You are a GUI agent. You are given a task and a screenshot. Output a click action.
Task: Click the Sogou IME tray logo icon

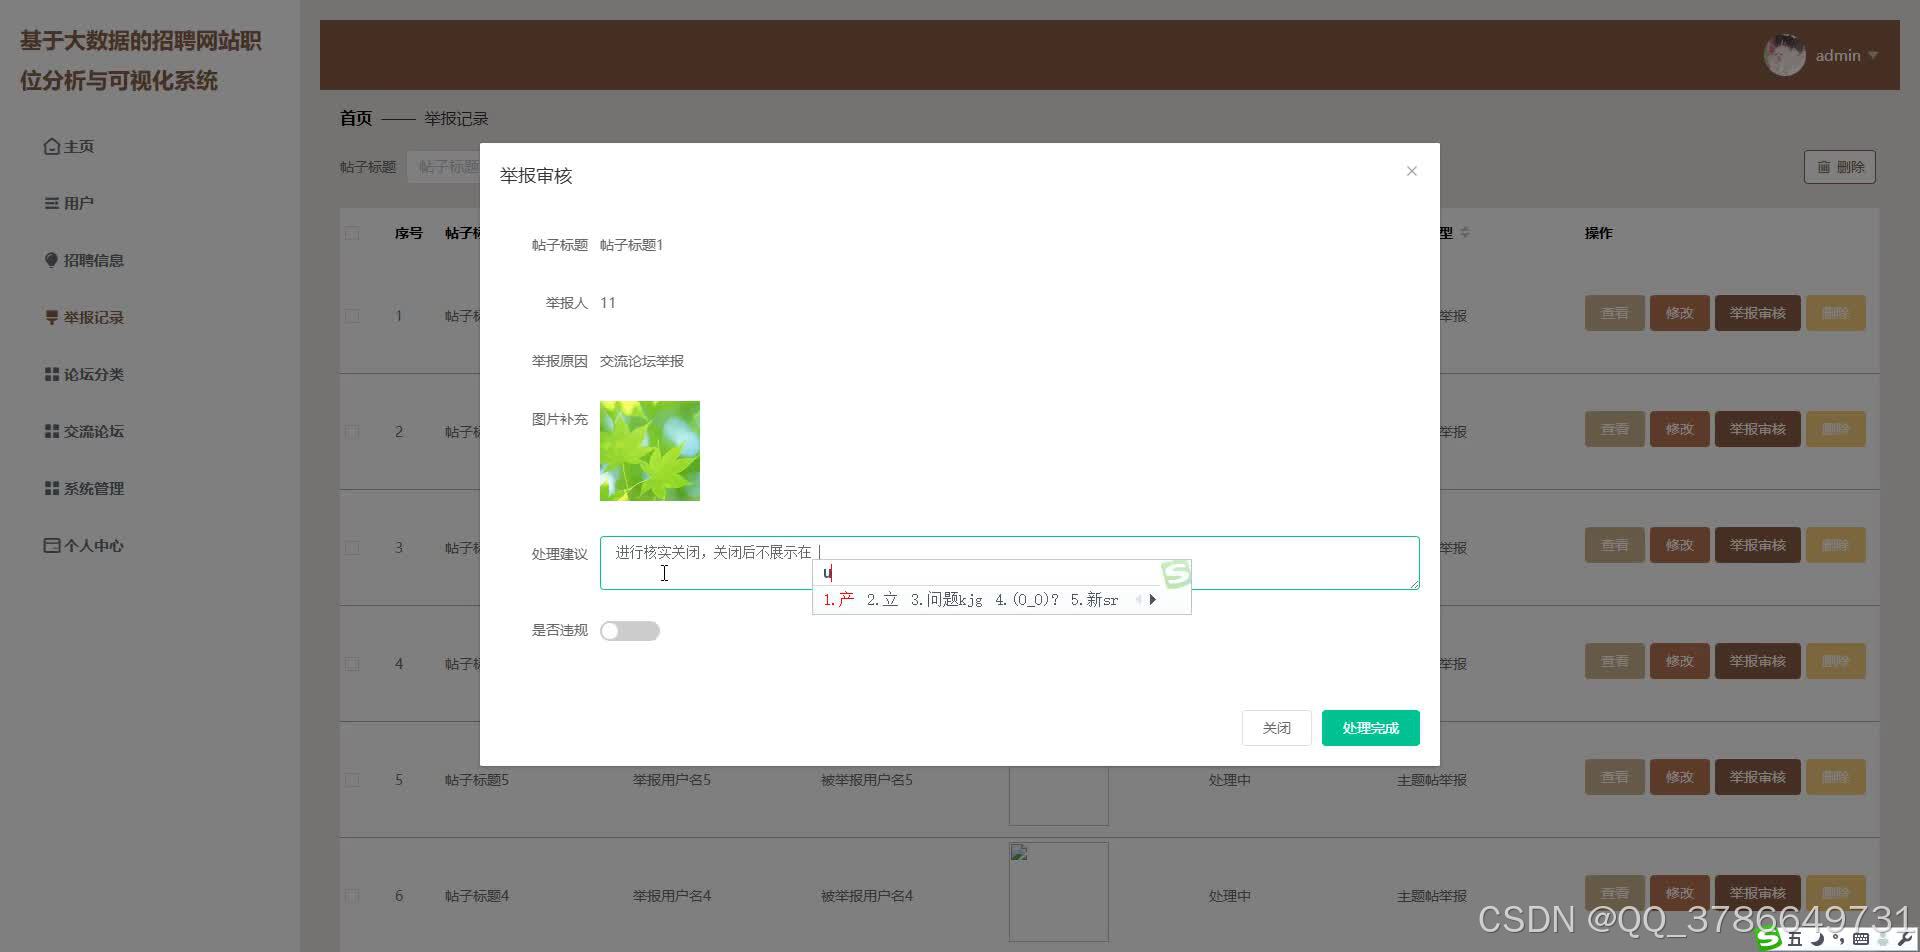1768,939
